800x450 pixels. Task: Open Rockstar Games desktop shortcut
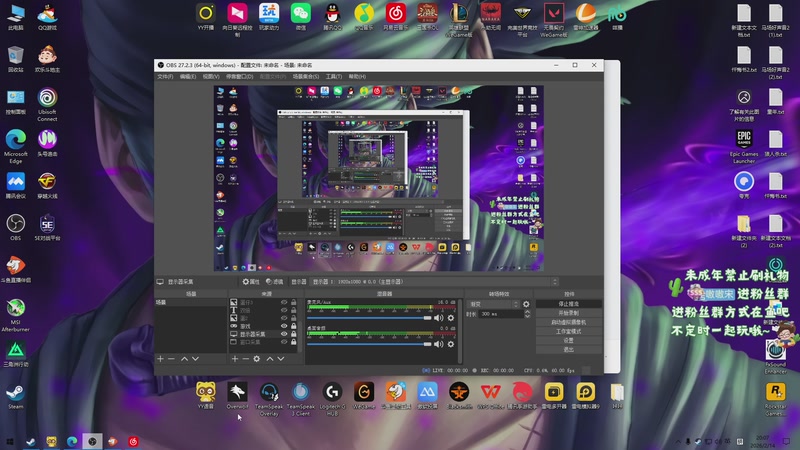coord(776,399)
